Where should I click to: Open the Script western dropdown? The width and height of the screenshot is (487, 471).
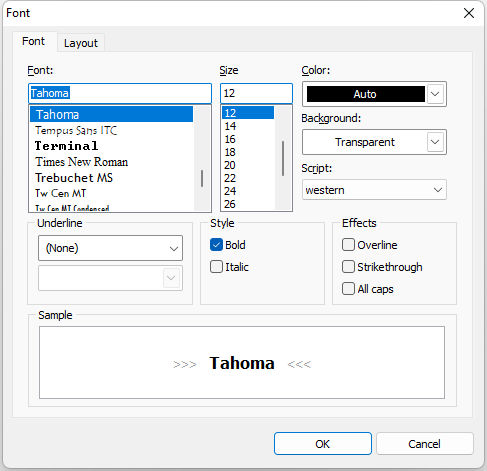click(x=374, y=190)
